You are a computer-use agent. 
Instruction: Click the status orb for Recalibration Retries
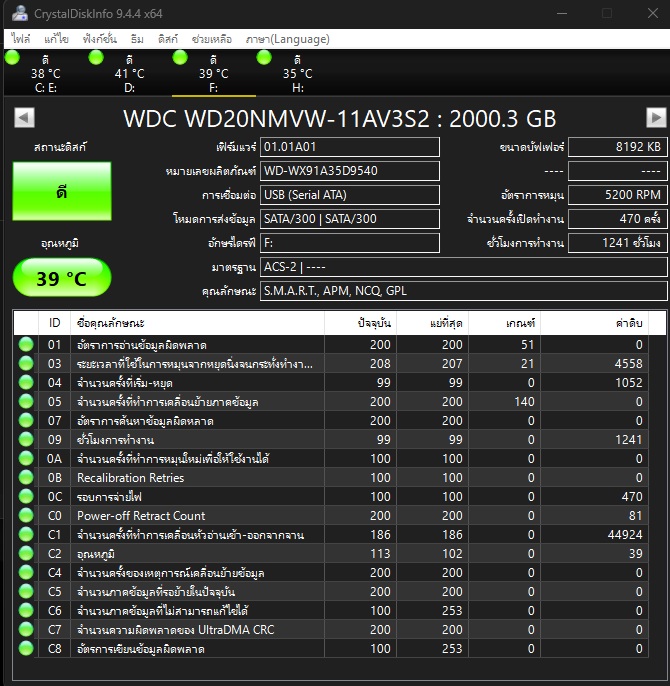click(26, 478)
